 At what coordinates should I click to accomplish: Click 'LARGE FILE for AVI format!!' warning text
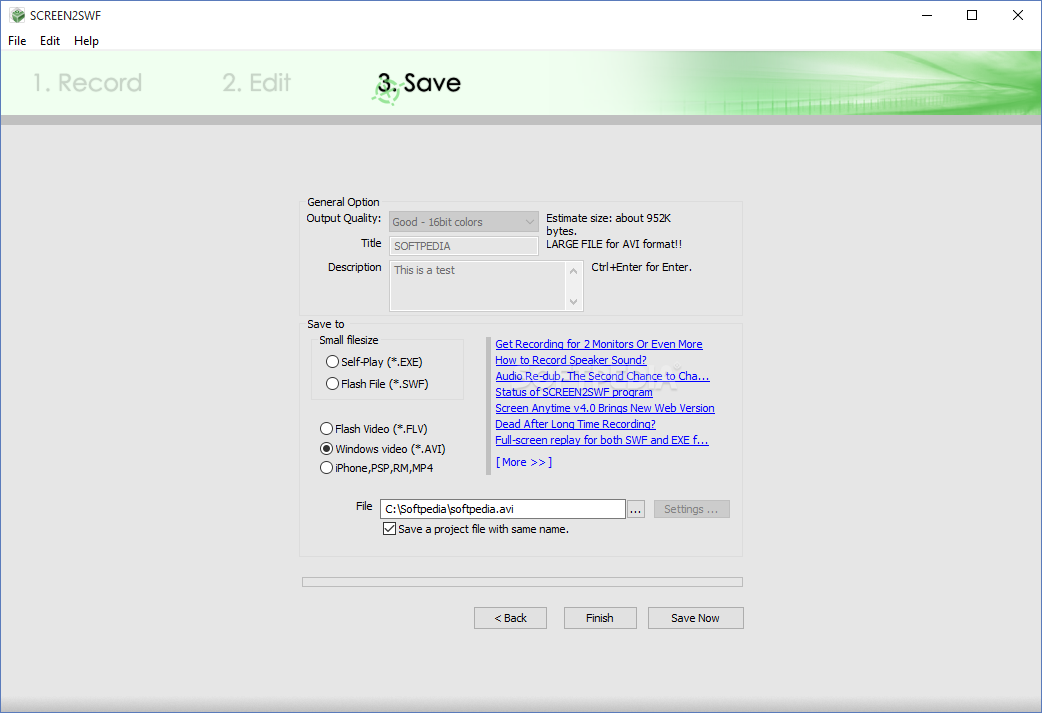coord(614,244)
